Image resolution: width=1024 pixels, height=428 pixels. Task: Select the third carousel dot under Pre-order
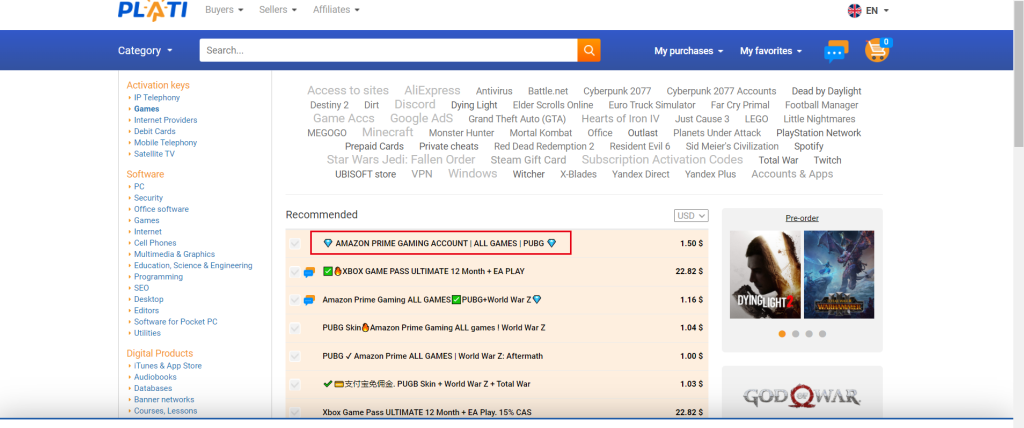(809, 334)
